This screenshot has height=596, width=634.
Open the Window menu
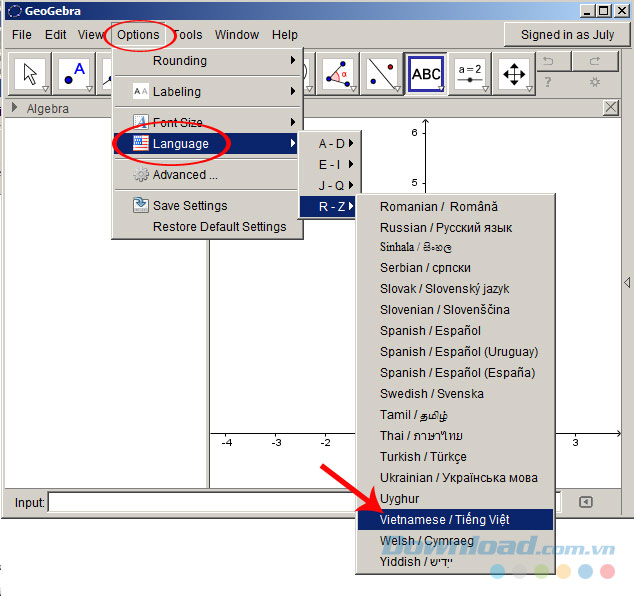click(x=237, y=35)
